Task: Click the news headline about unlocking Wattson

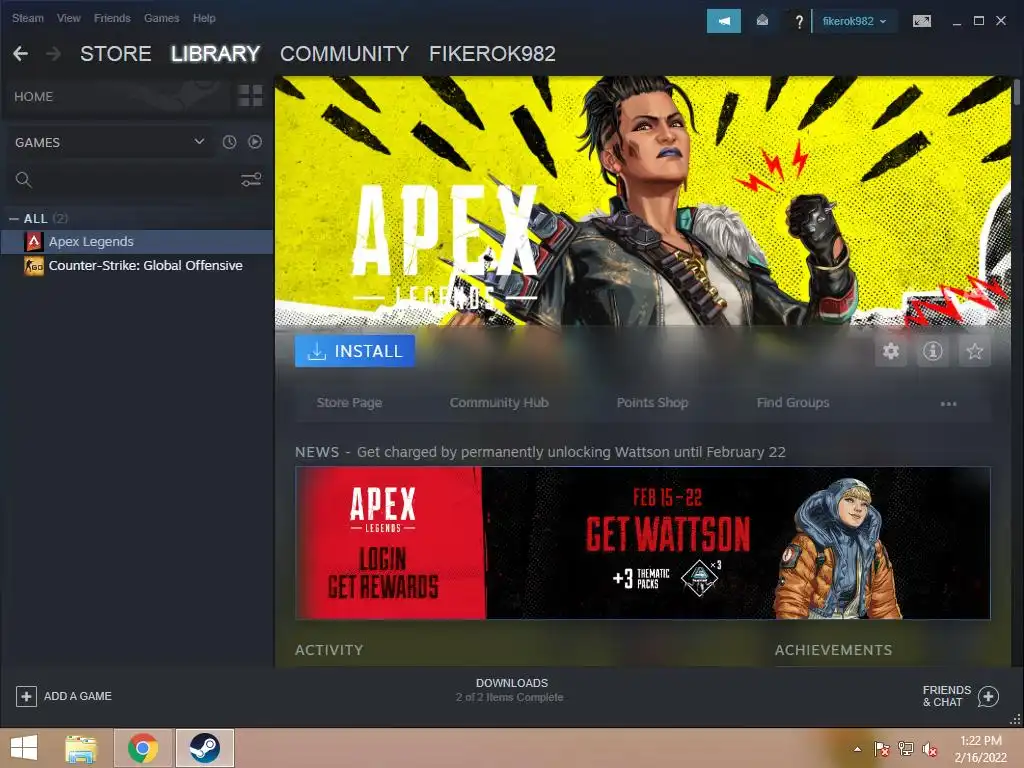Action: (x=571, y=452)
